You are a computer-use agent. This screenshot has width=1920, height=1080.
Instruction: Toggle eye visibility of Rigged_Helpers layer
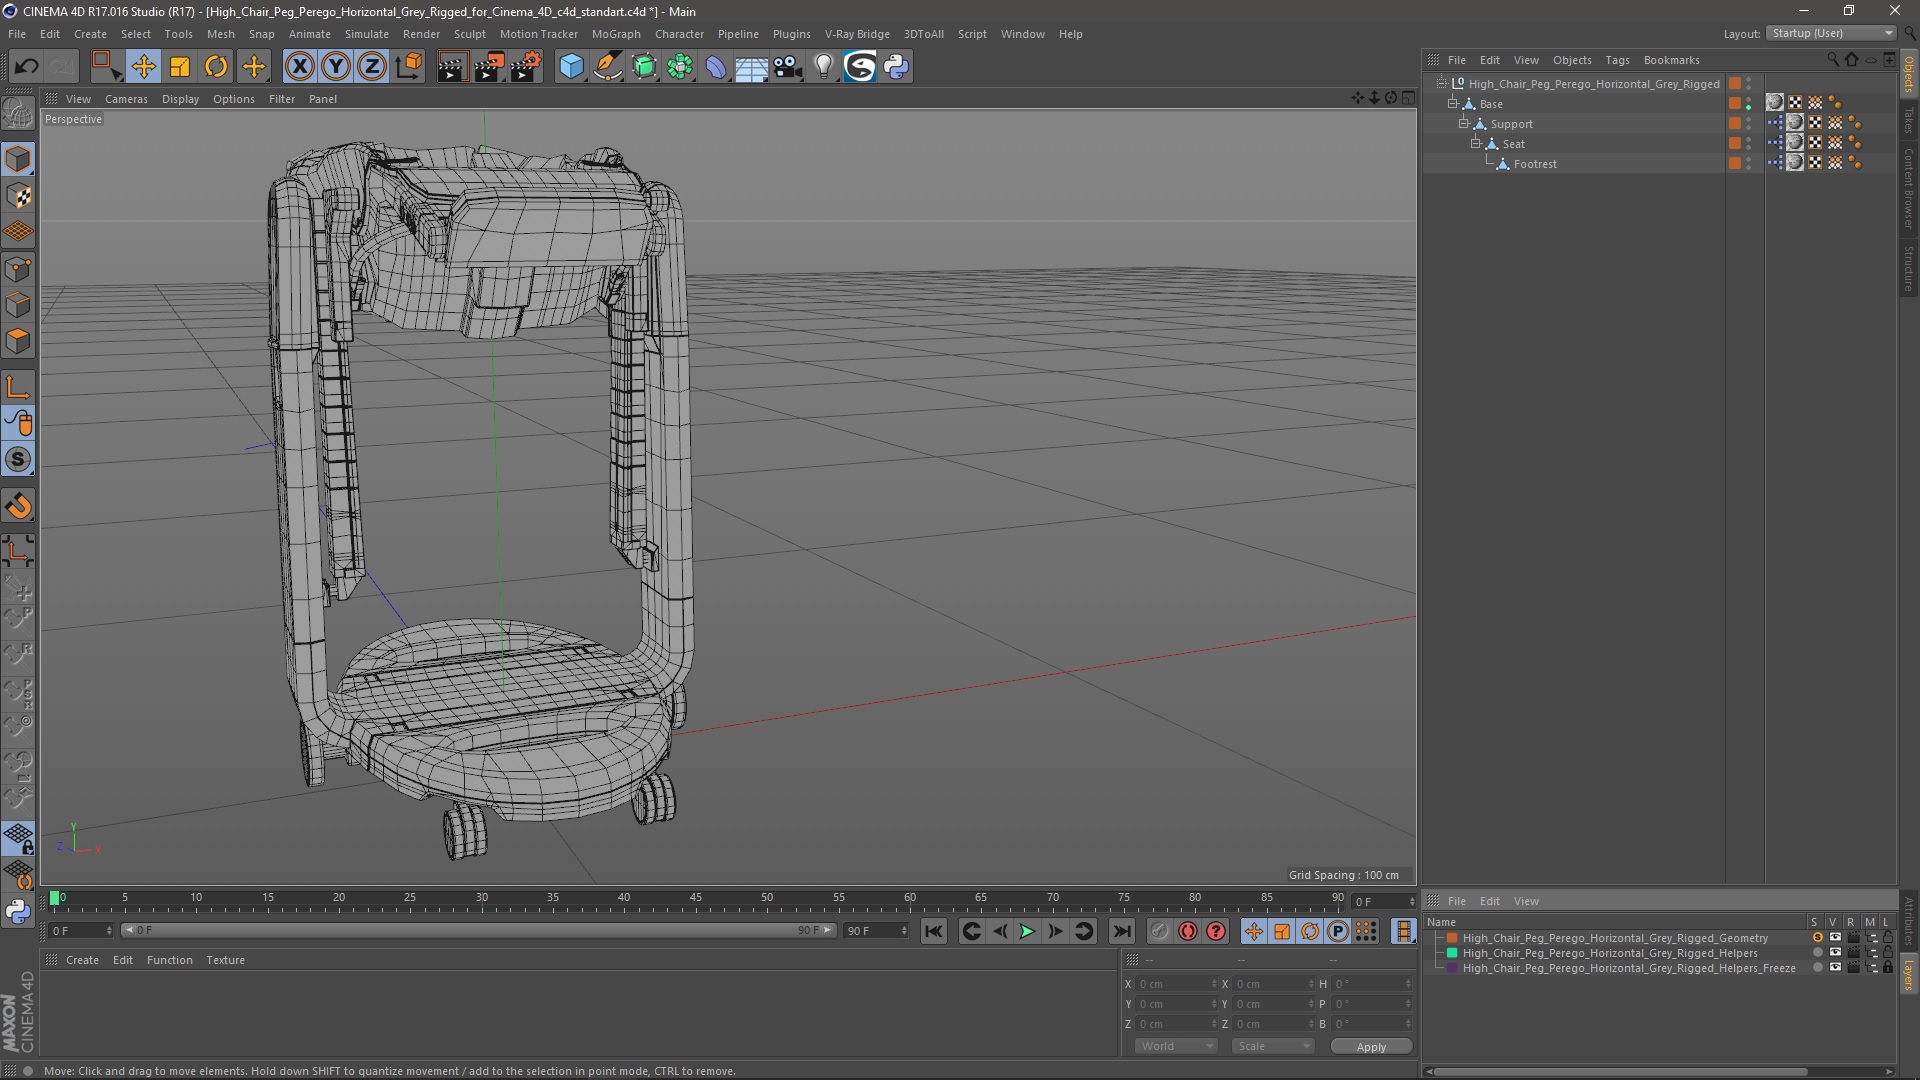1834,953
